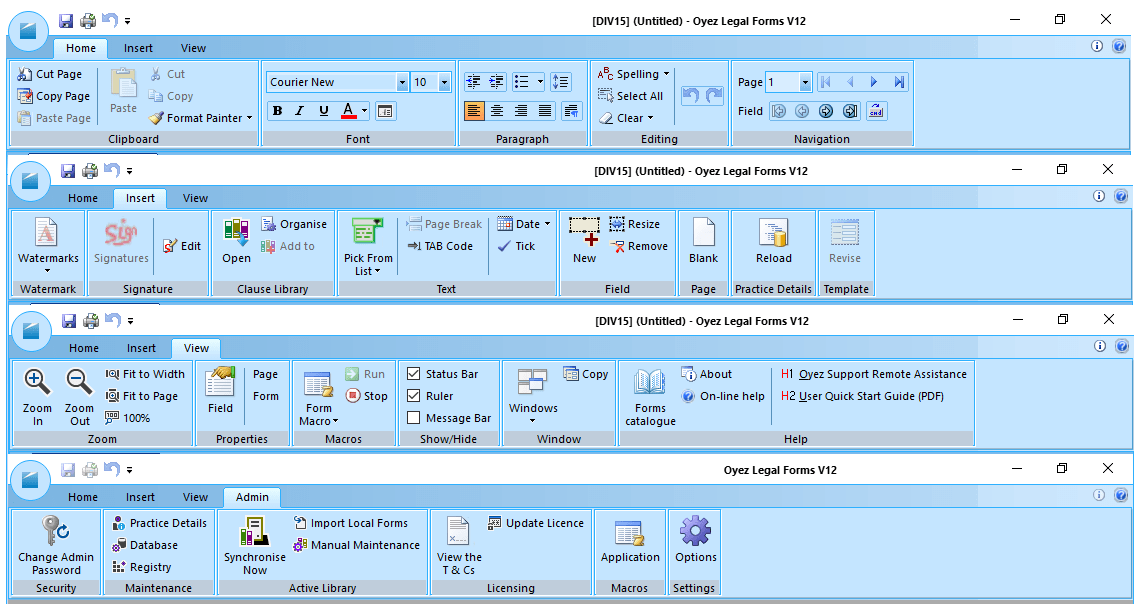Open the Clause Library Open icon

[236, 233]
